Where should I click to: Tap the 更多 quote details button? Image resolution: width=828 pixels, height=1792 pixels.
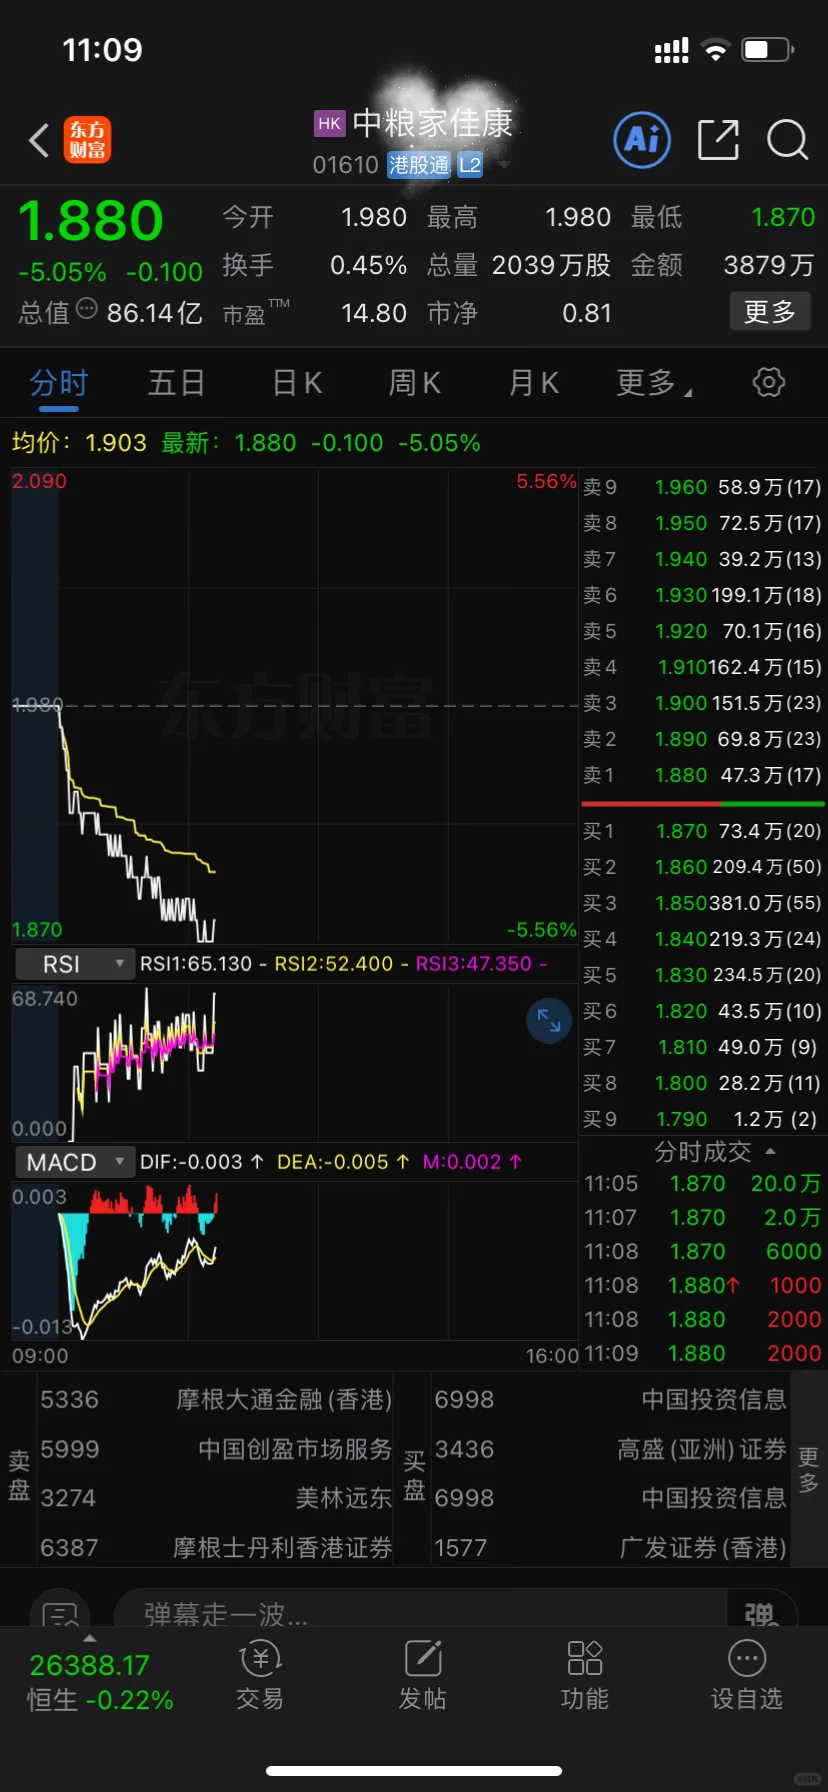tap(770, 312)
